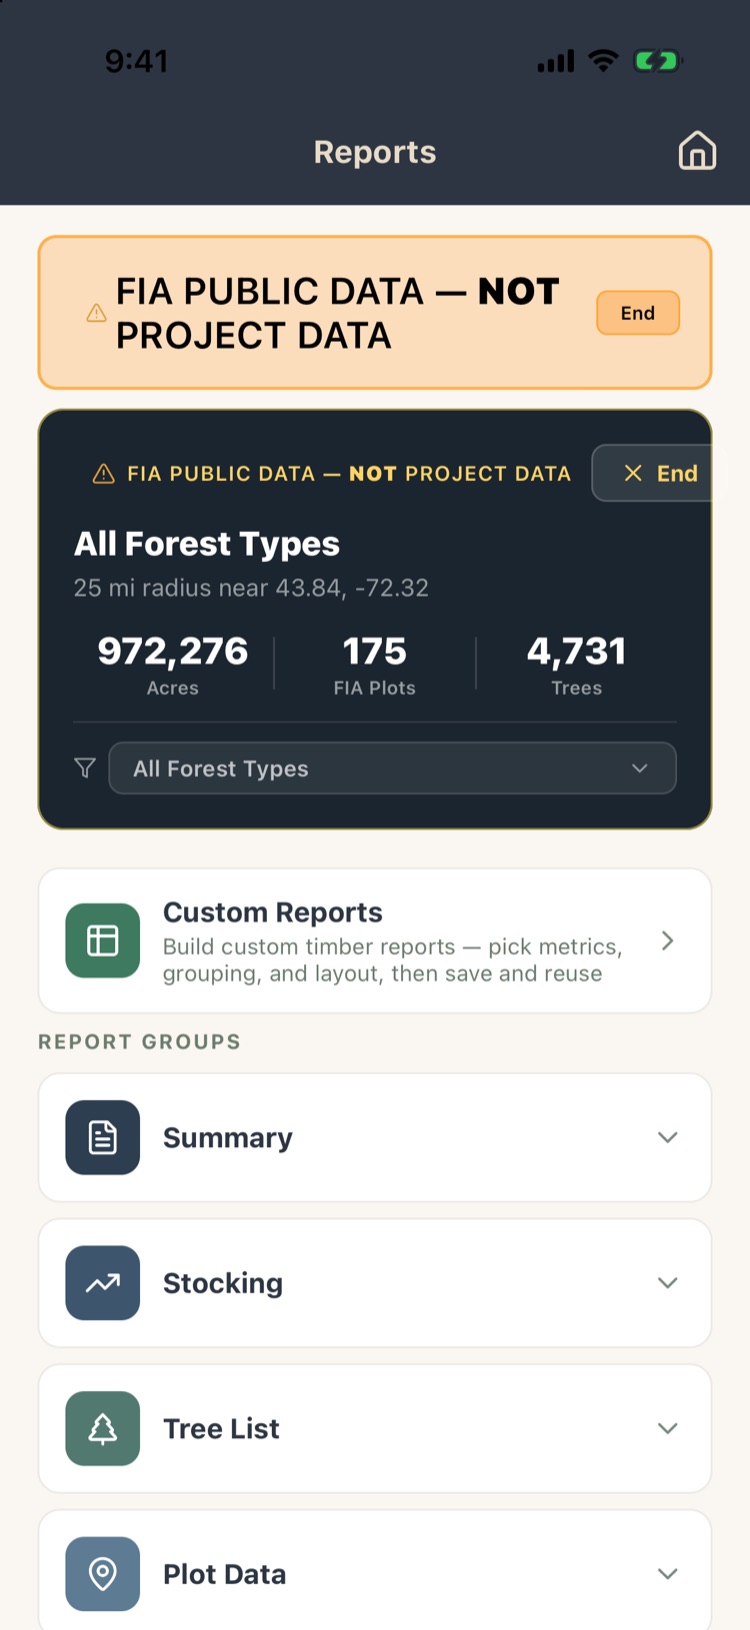Click the 175 FIA Plots statistic
This screenshot has width=750, height=1630.
[375, 665]
